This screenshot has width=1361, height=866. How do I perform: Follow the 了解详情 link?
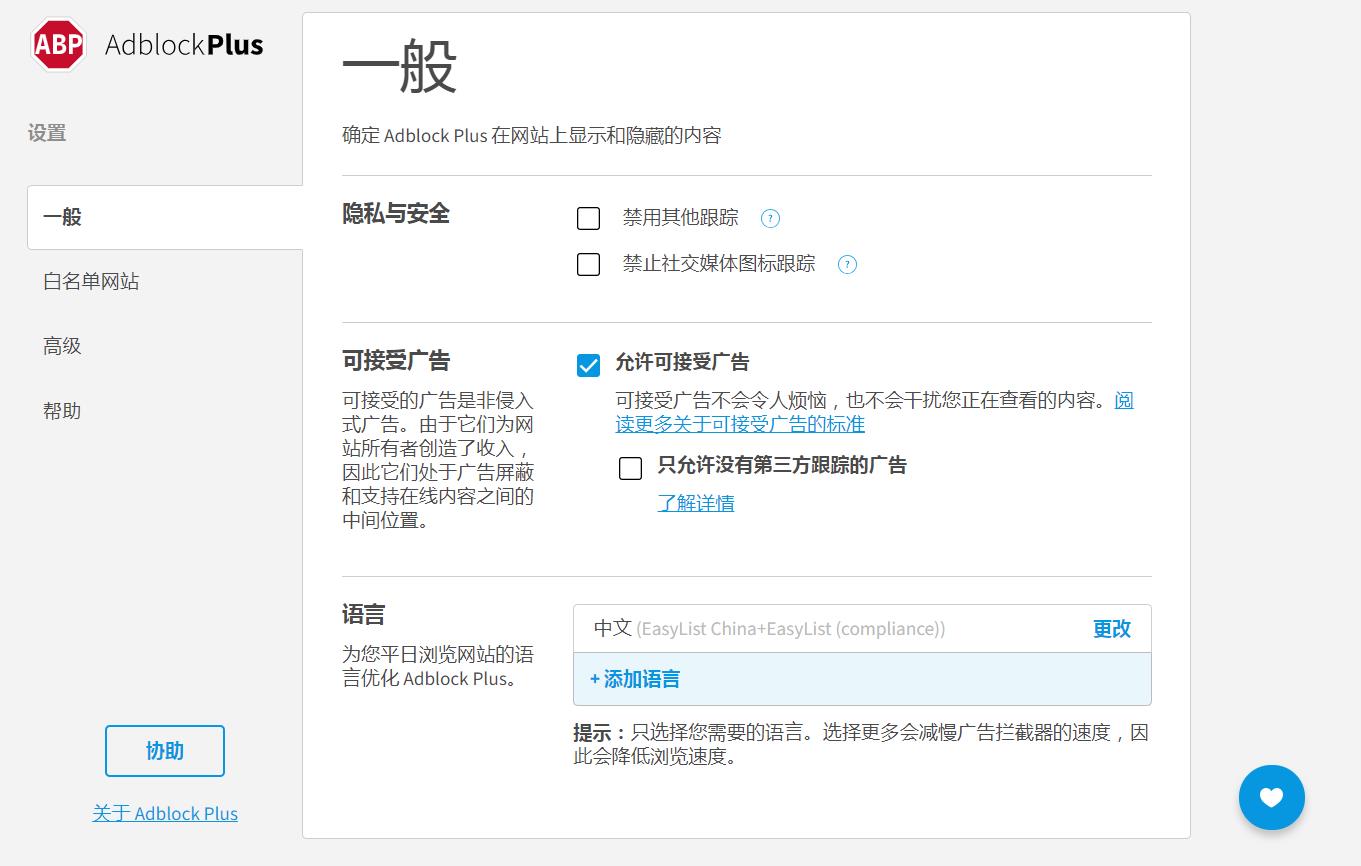[x=696, y=503]
